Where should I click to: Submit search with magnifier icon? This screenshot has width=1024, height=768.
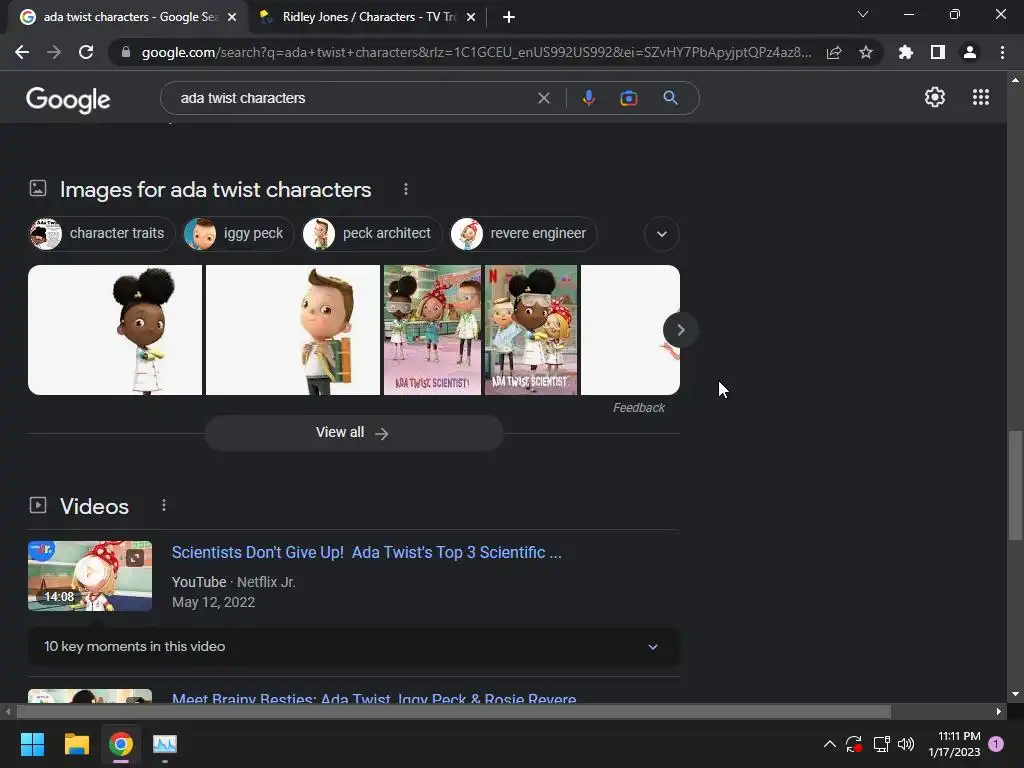pyautogui.click(x=670, y=98)
